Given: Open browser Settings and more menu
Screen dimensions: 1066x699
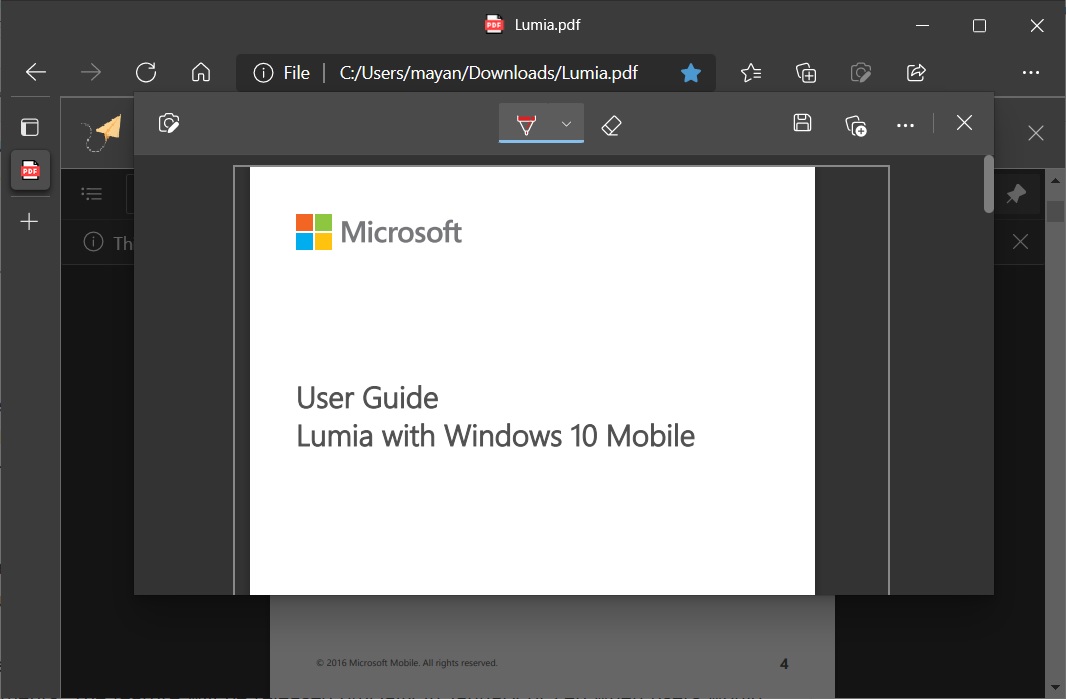Looking at the screenshot, I should (x=1031, y=73).
